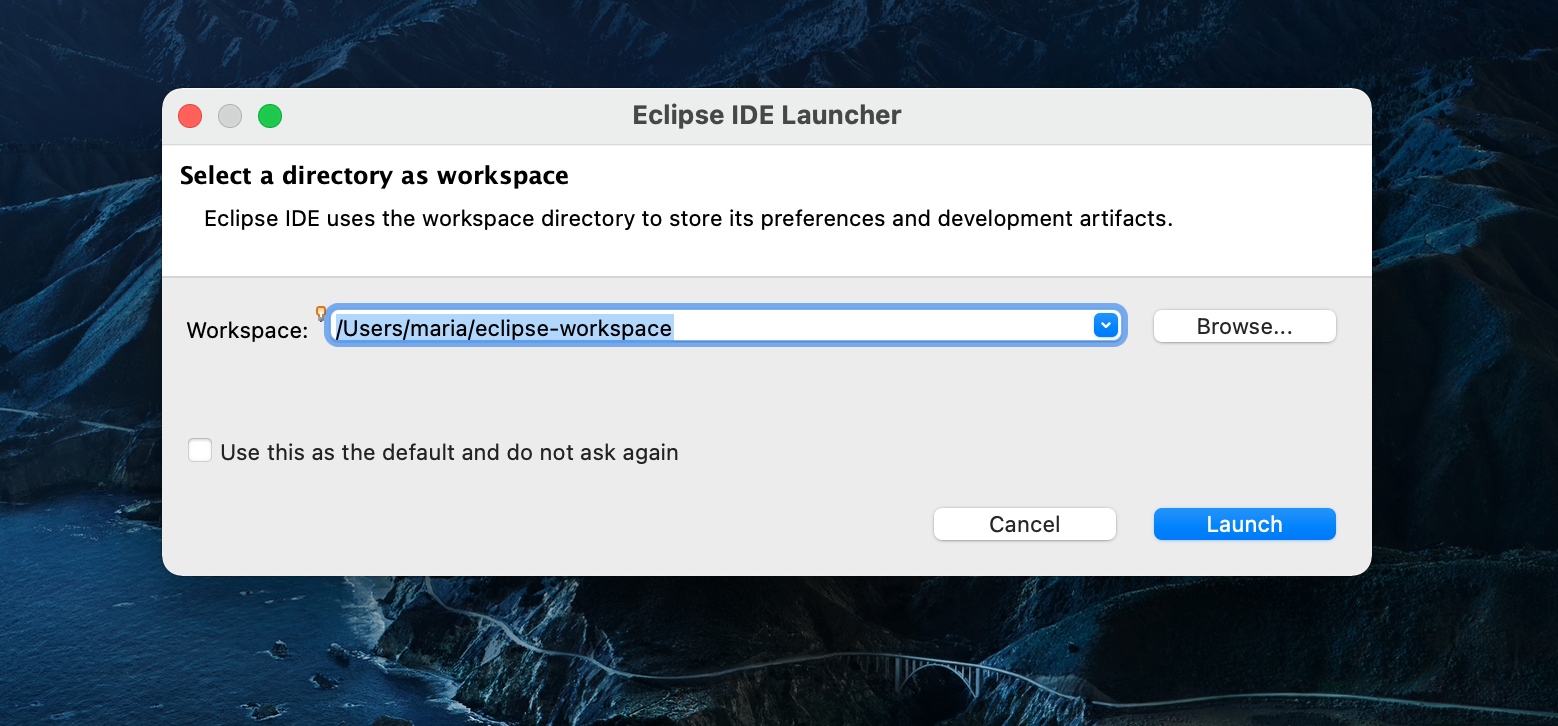1558x726 pixels.
Task: Click the 'Select a directory as workspace' heading
Action: pyautogui.click(x=374, y=176)
